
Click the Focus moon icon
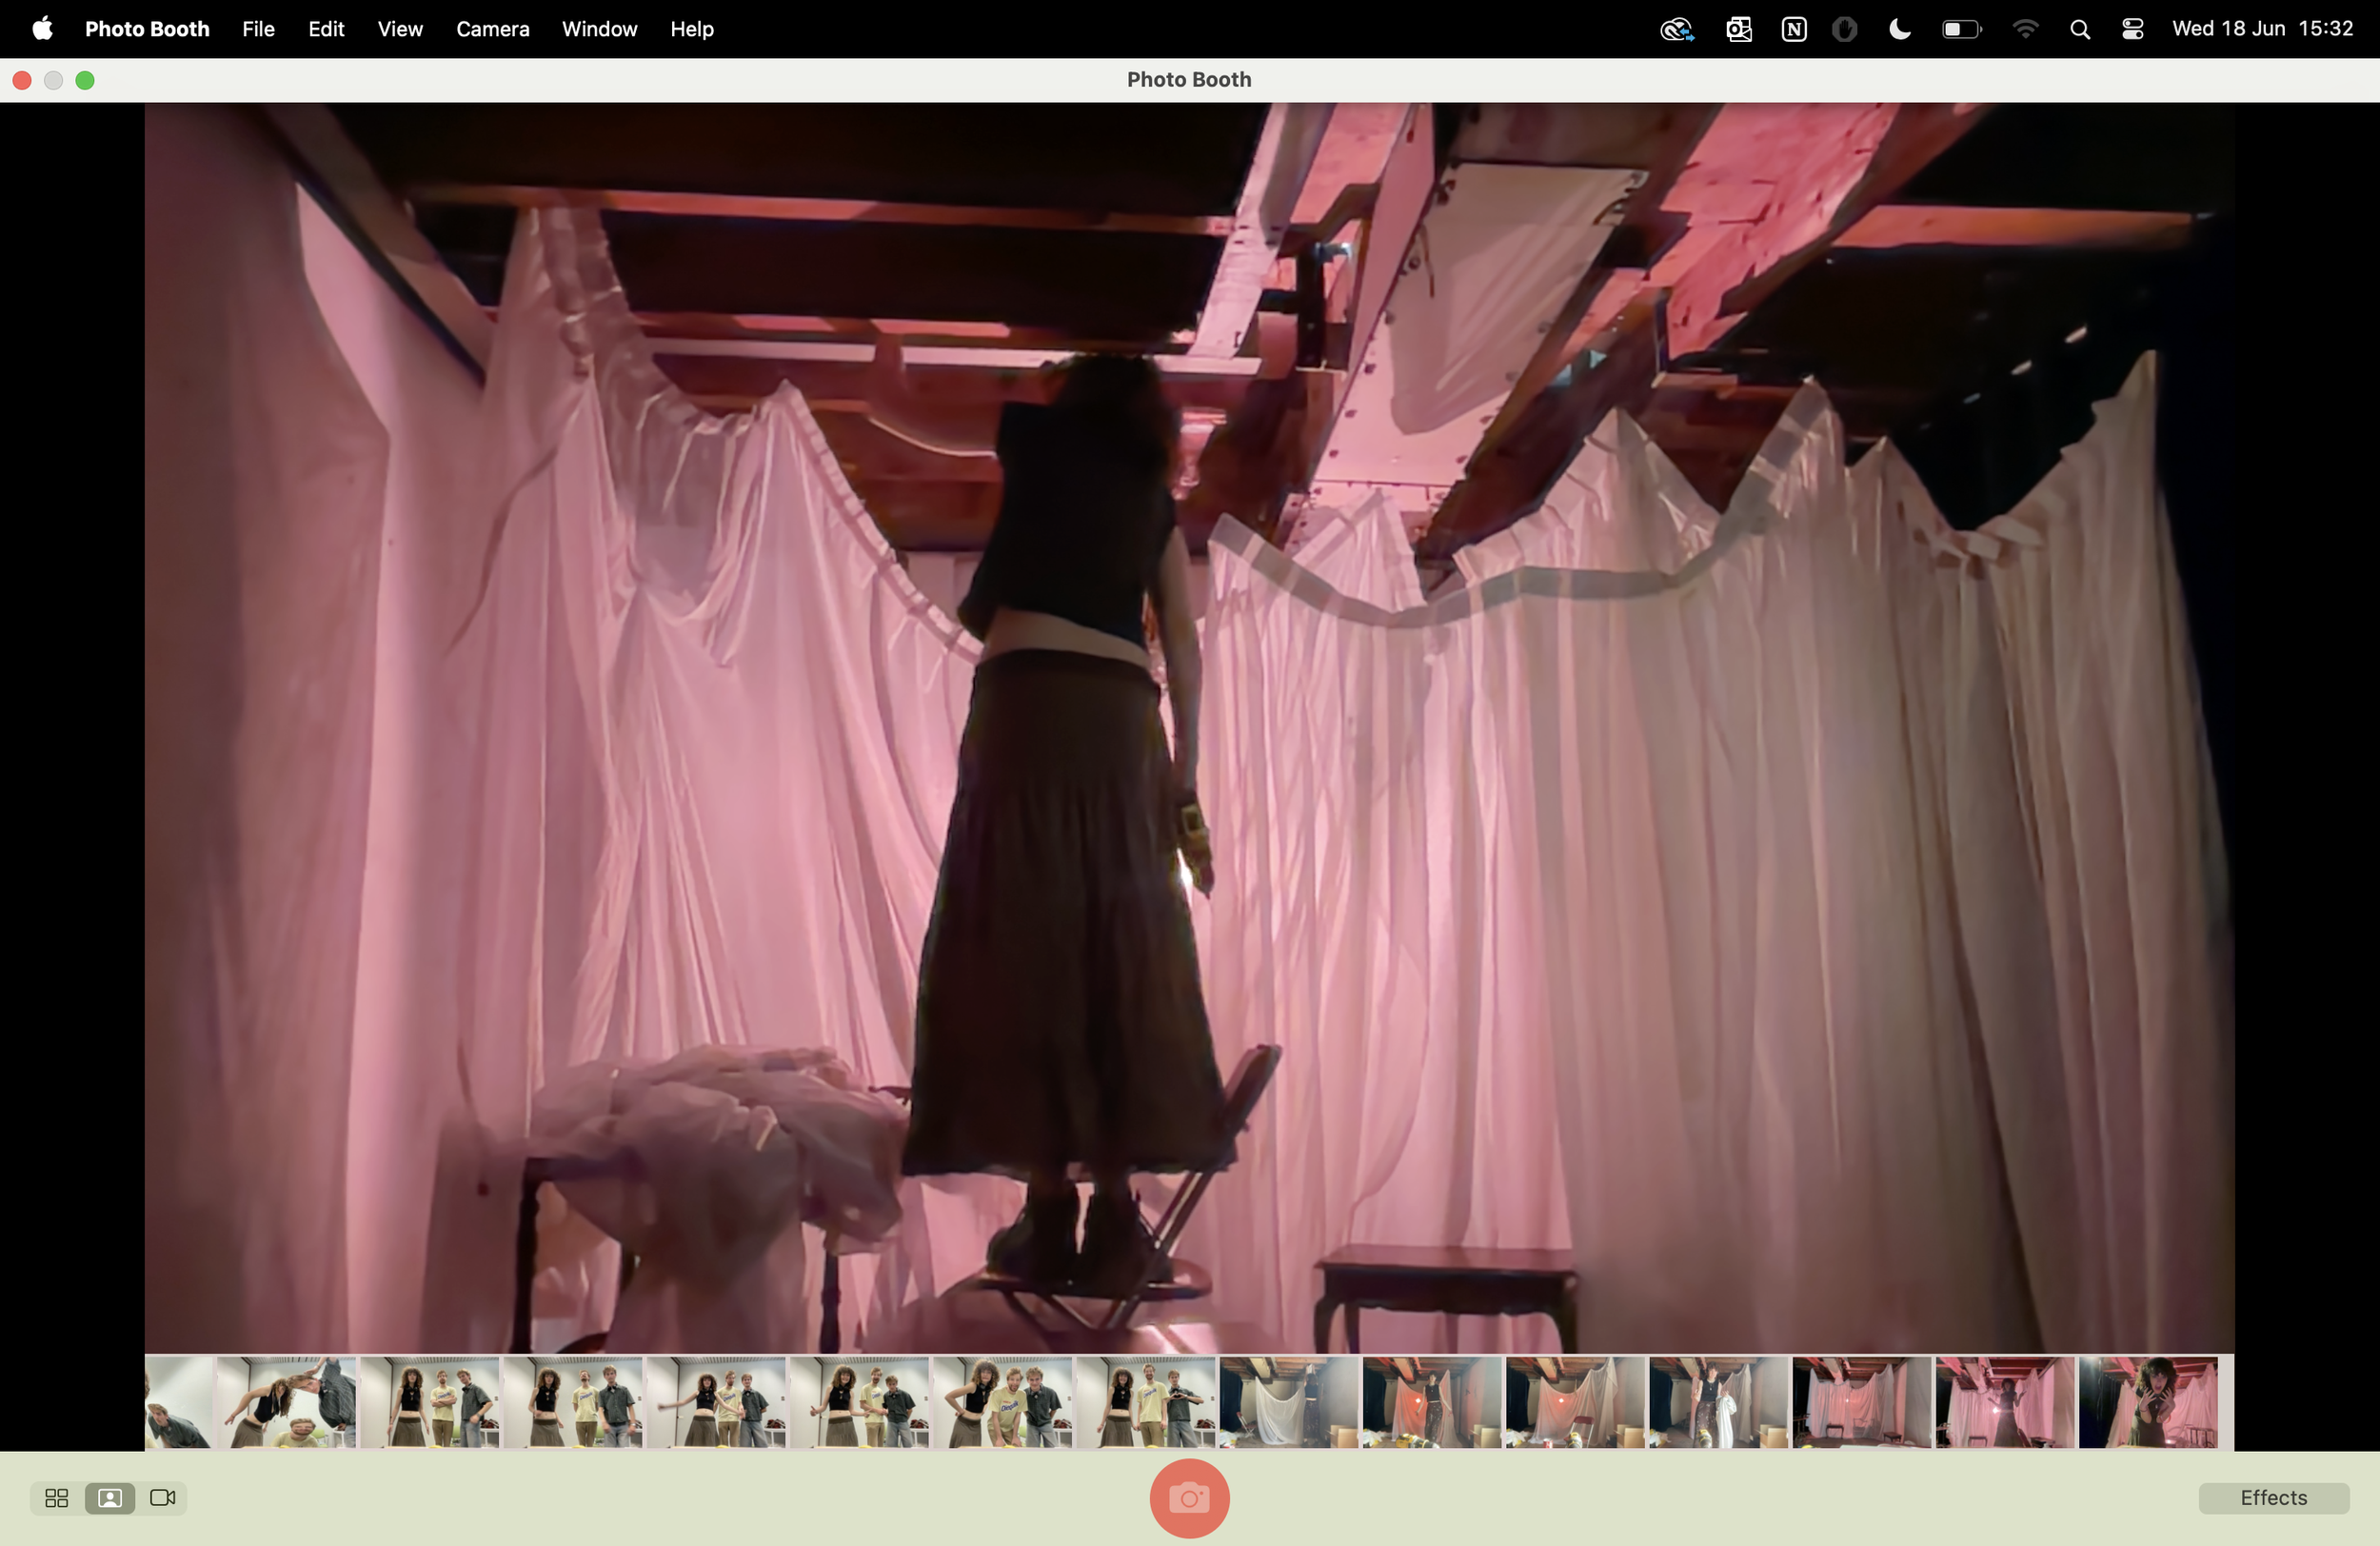click(x=1899, y=29)
